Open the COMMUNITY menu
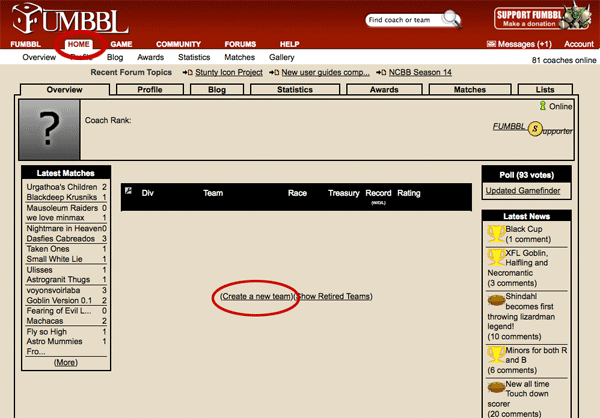This screenshot has width=600, height=418. pos(178,44)
